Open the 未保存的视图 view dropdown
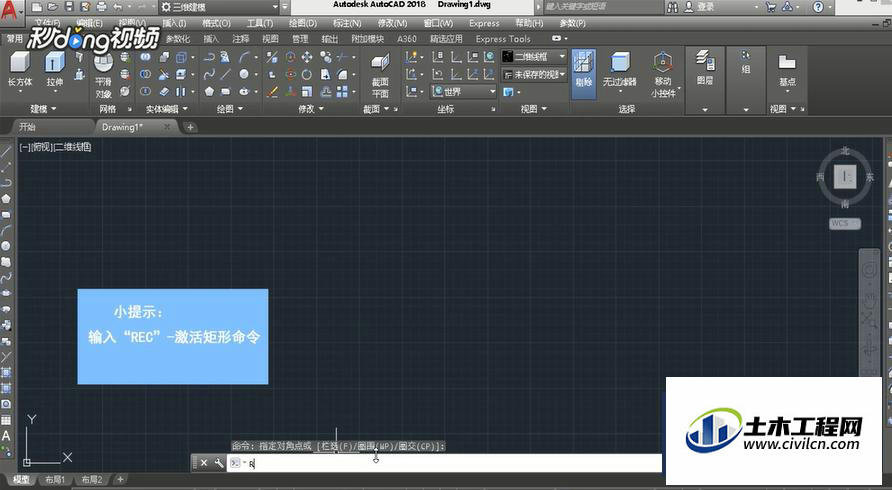Screen dimensions: 892x490 [535, 75]
